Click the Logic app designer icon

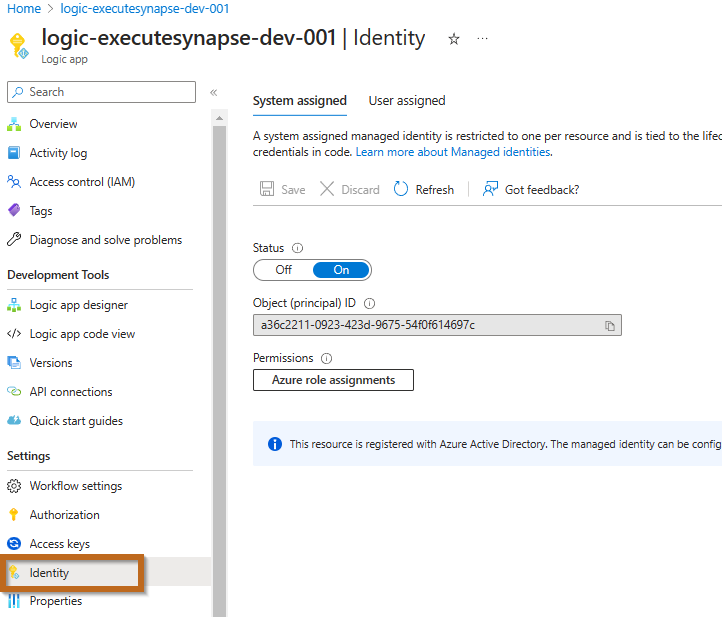(x=14, y=305)
